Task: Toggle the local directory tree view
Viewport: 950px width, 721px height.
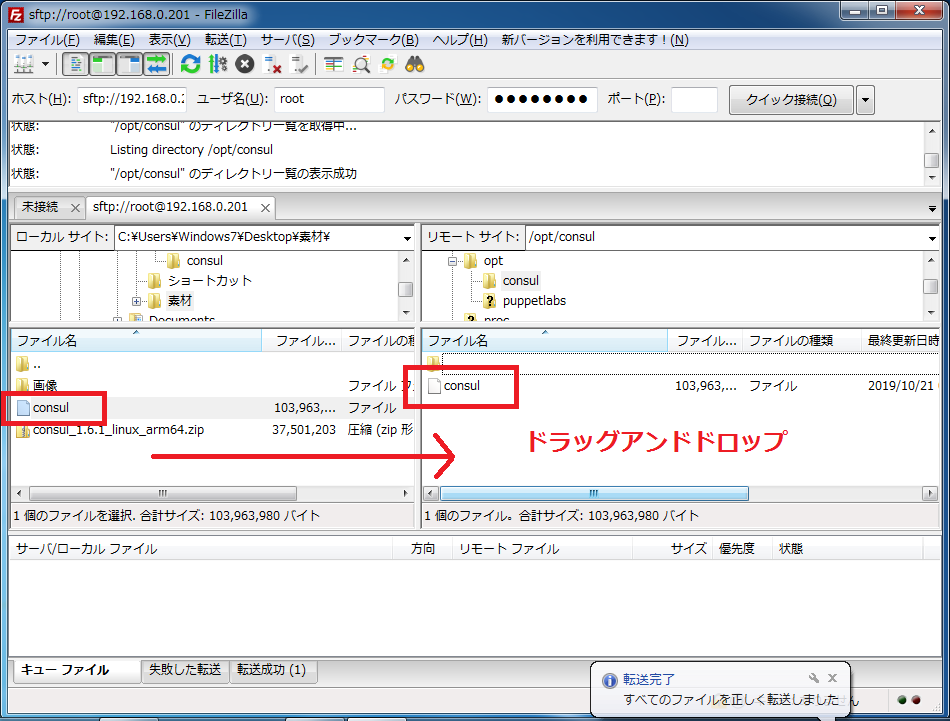Action: tap(102, 64)
